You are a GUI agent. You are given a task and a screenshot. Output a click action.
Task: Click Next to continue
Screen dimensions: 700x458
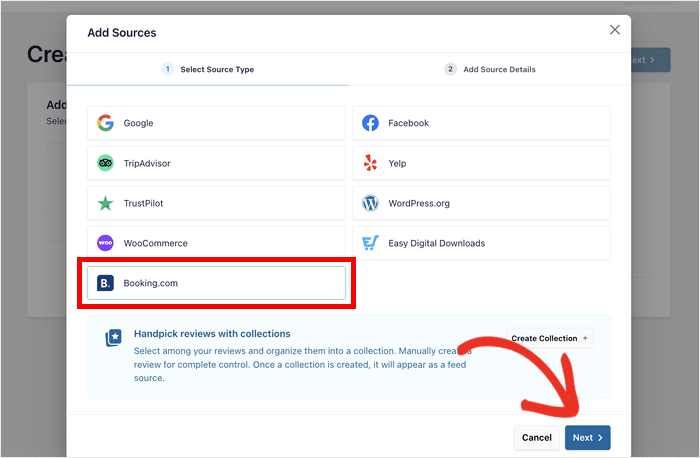(x=588, y=437)
